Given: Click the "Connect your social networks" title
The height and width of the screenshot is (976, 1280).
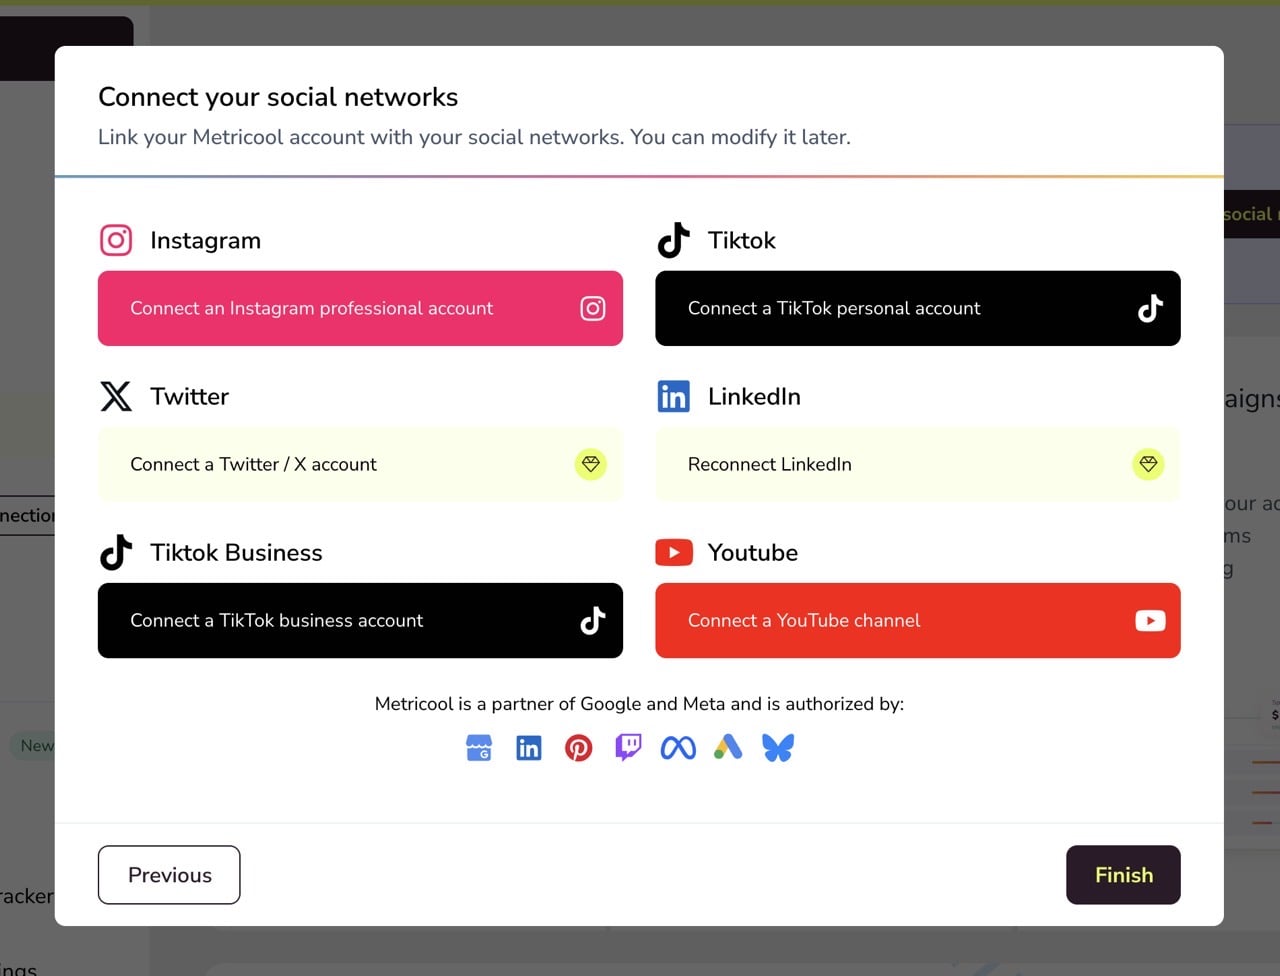Looking at the screenshot, I should [278, 97].
